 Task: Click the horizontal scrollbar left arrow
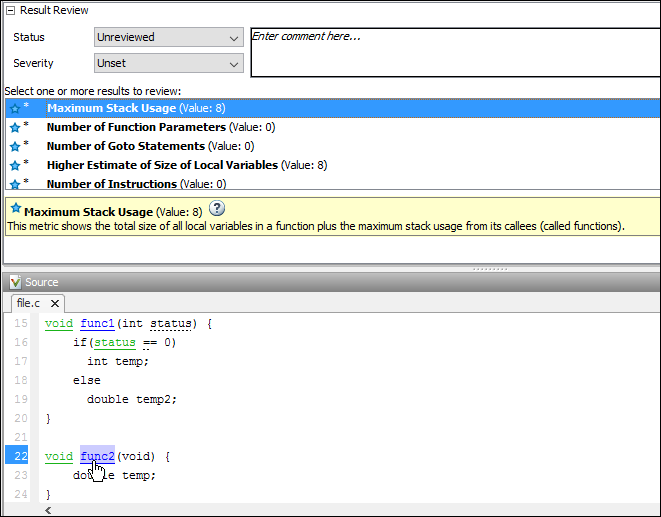click(x=47, y=509)
